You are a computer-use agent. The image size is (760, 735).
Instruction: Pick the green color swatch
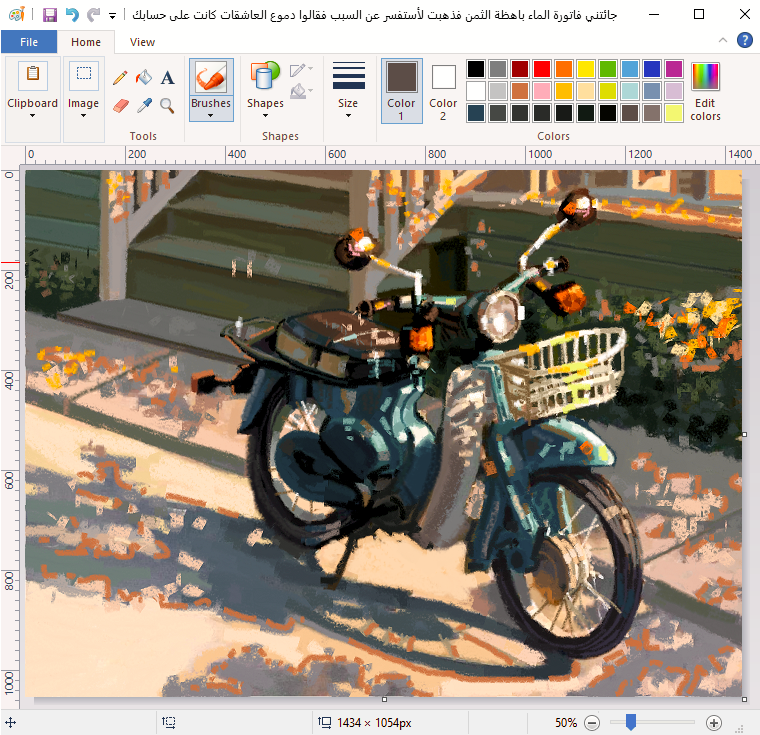608,69
